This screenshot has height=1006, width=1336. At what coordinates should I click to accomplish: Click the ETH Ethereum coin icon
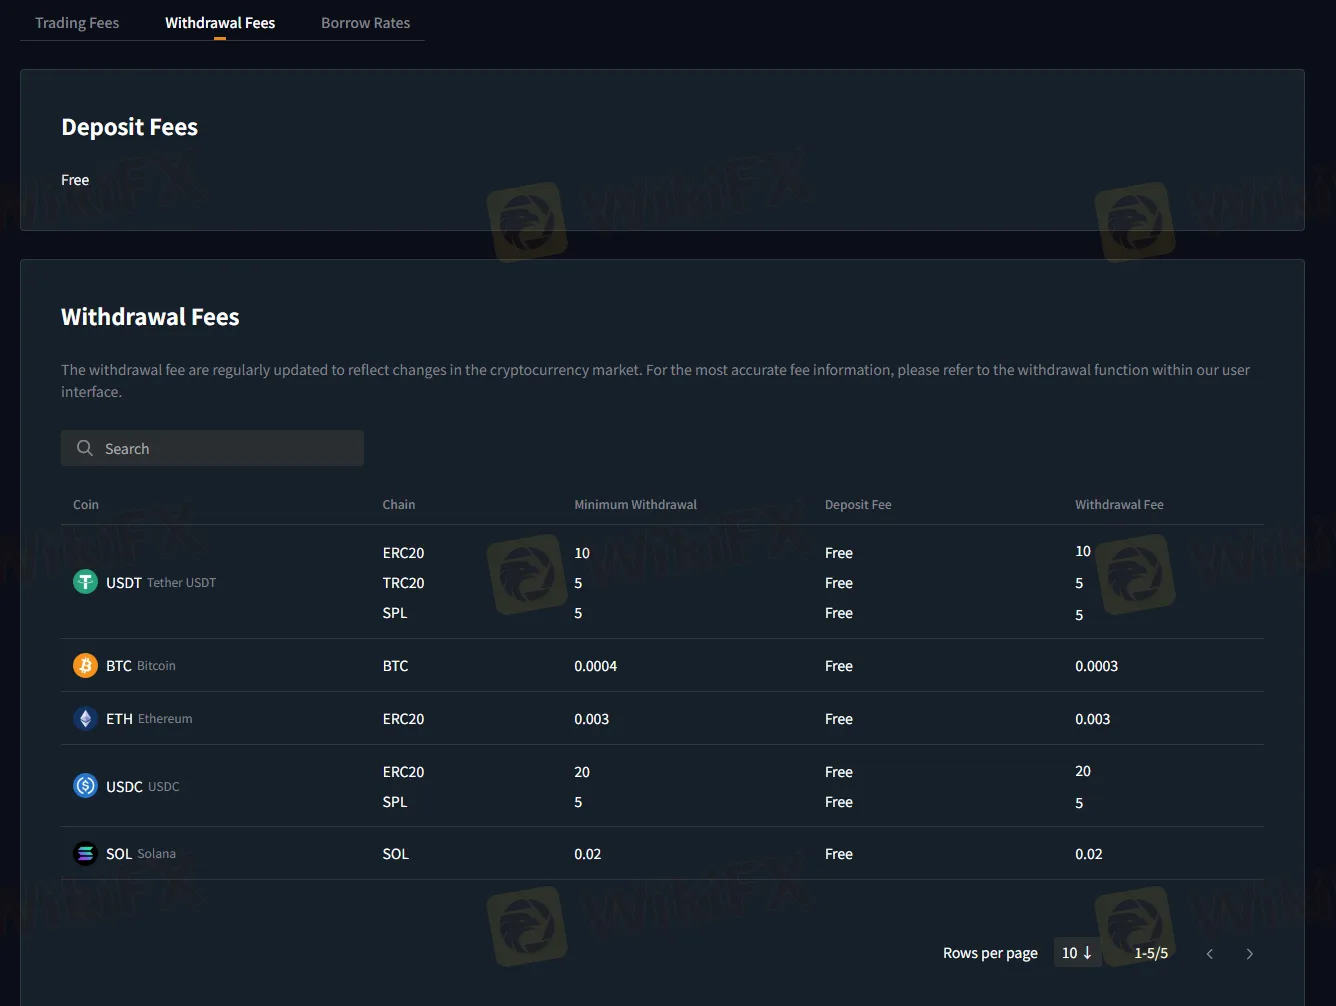pyautogui.click(x=85, y=718)
